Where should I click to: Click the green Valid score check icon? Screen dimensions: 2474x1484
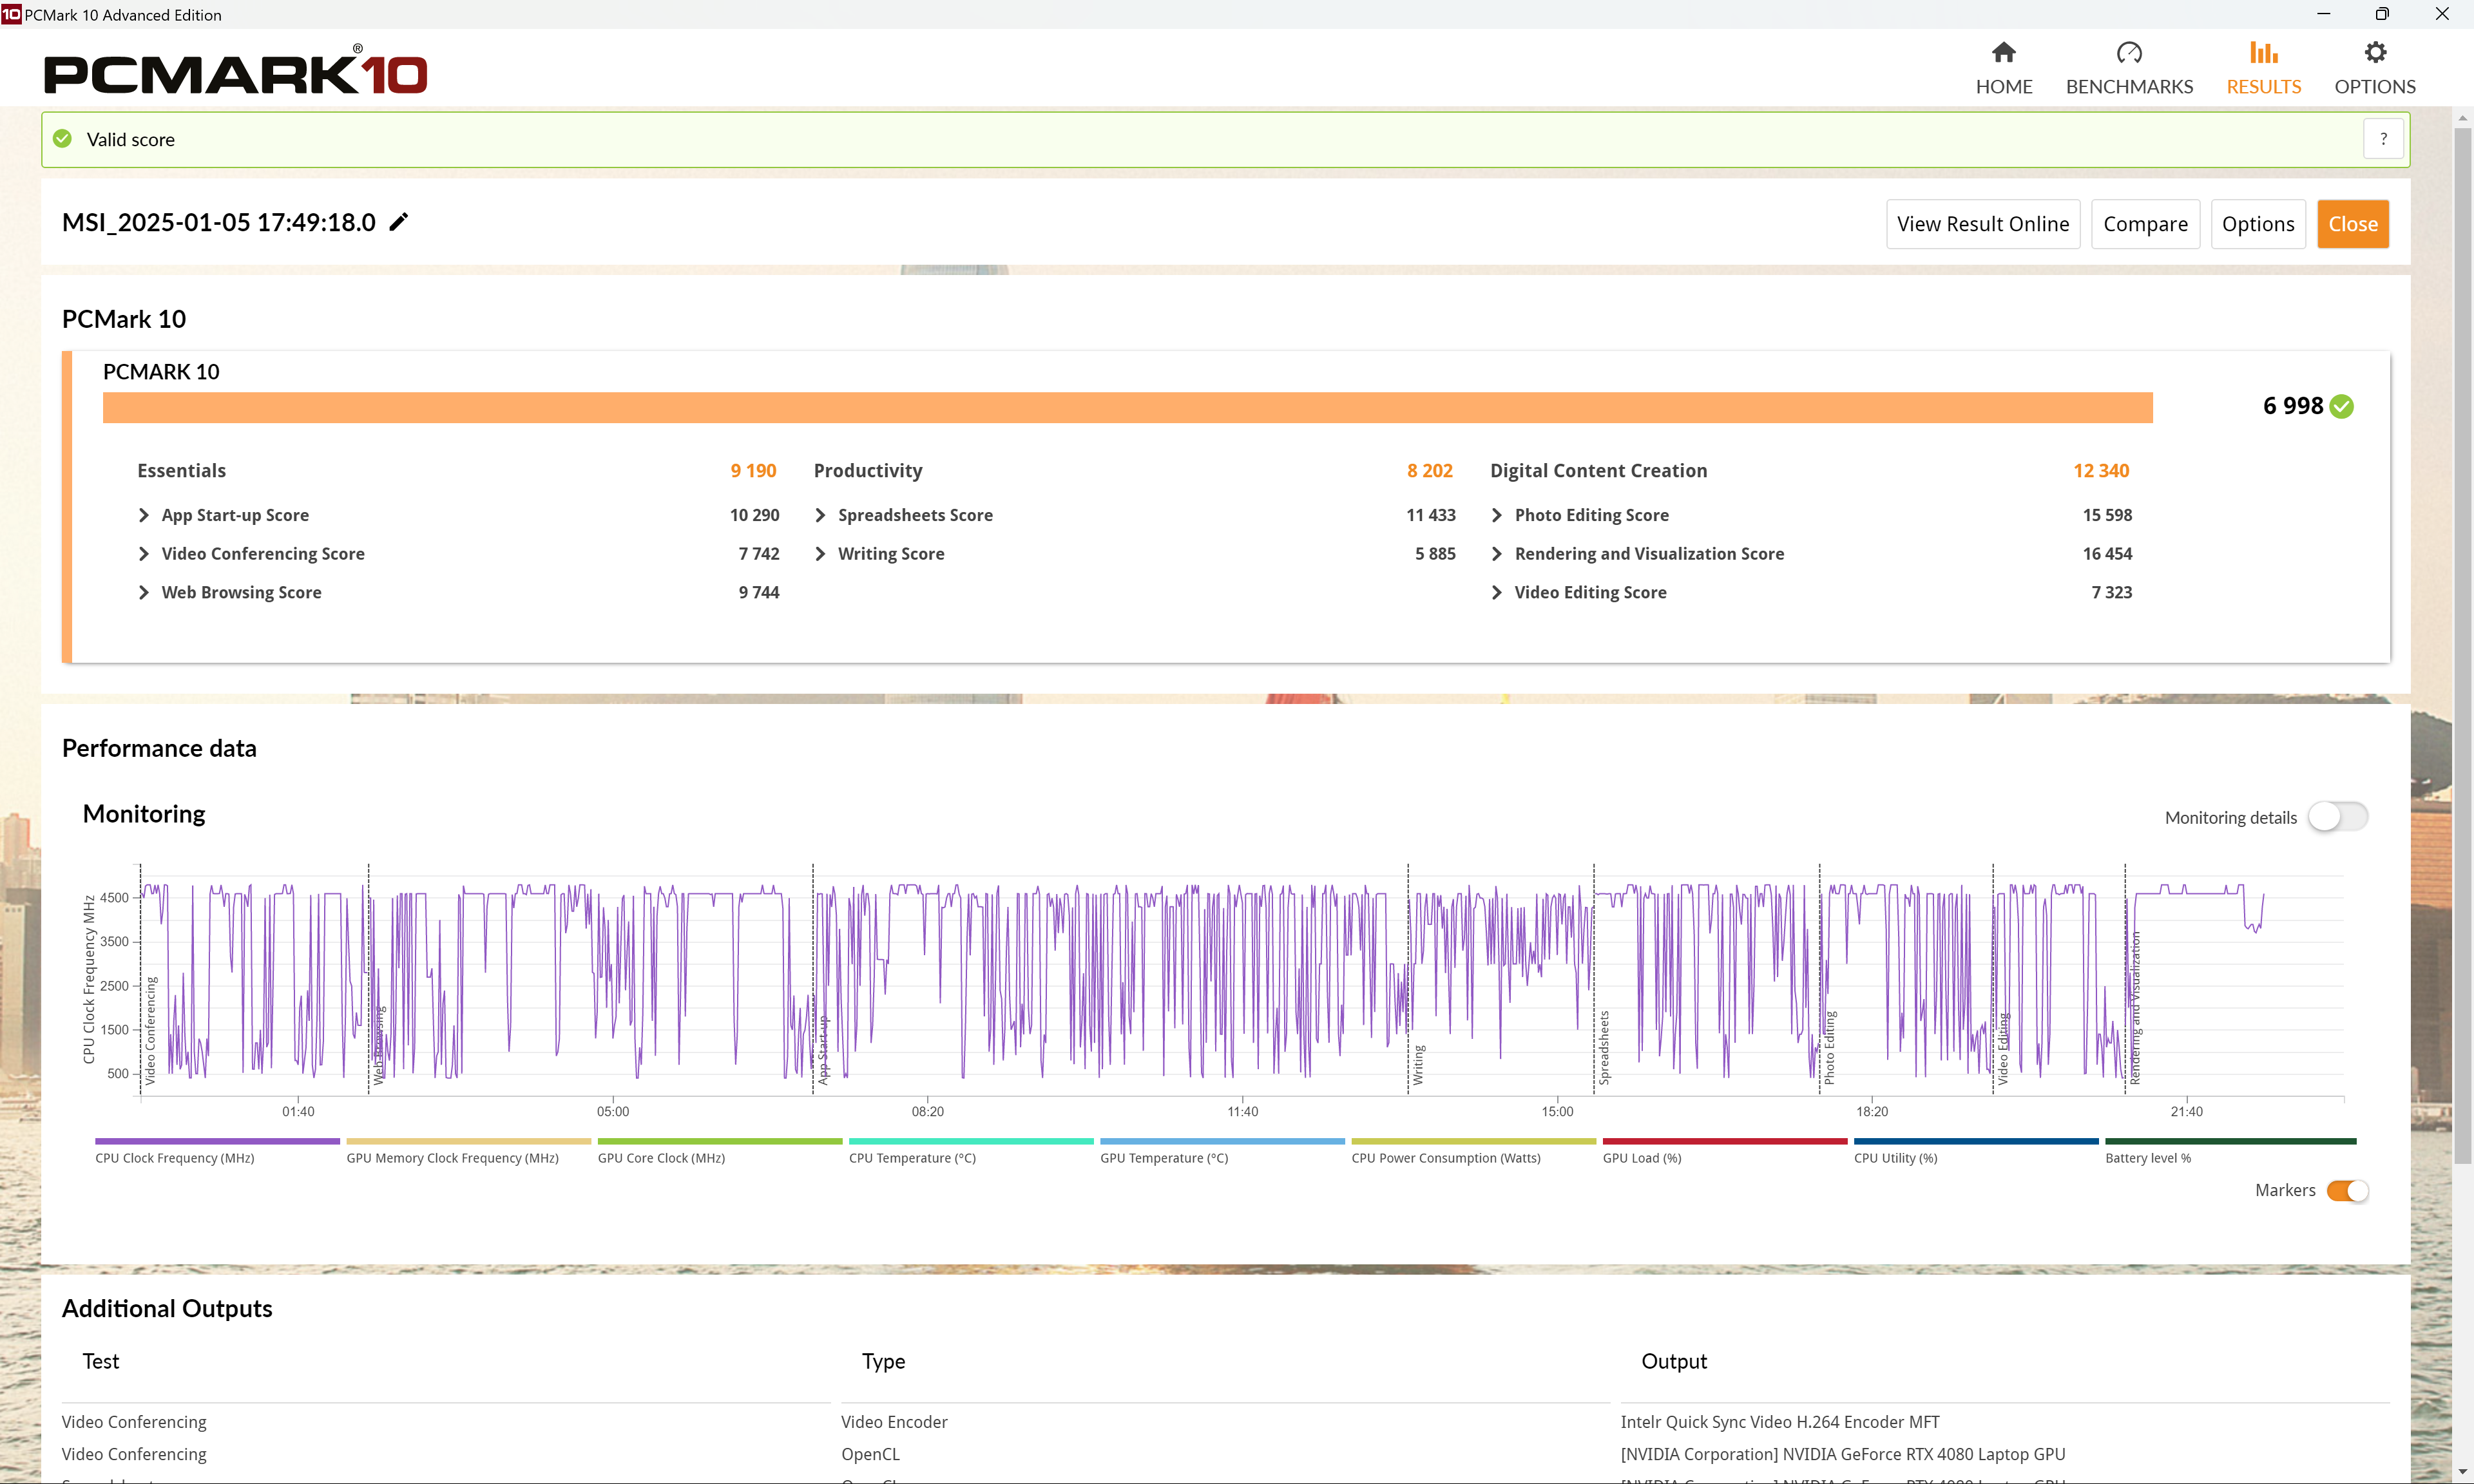(x=62, y=139)
